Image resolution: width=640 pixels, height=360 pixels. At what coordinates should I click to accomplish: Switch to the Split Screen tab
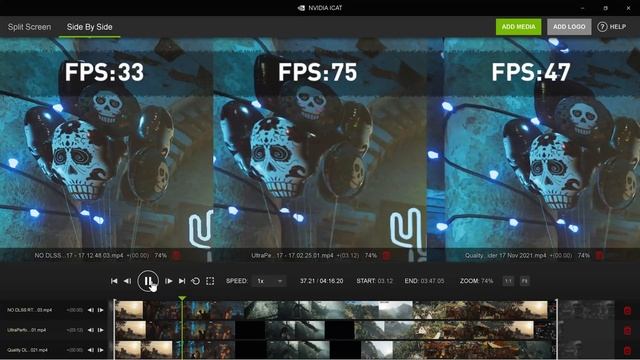coord(29,27)
